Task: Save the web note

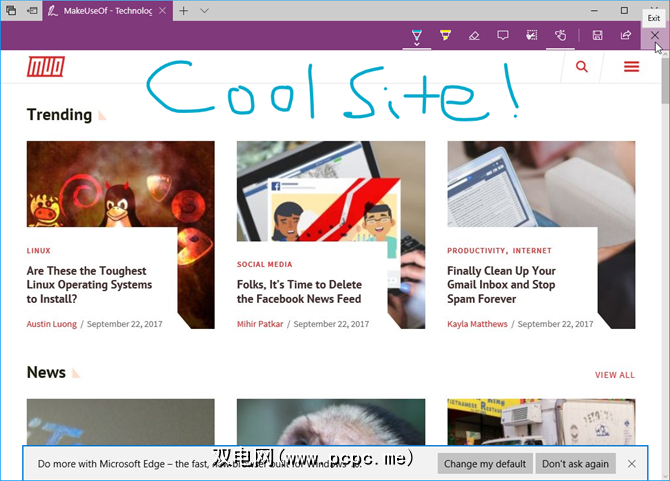Action: (597, 35)
